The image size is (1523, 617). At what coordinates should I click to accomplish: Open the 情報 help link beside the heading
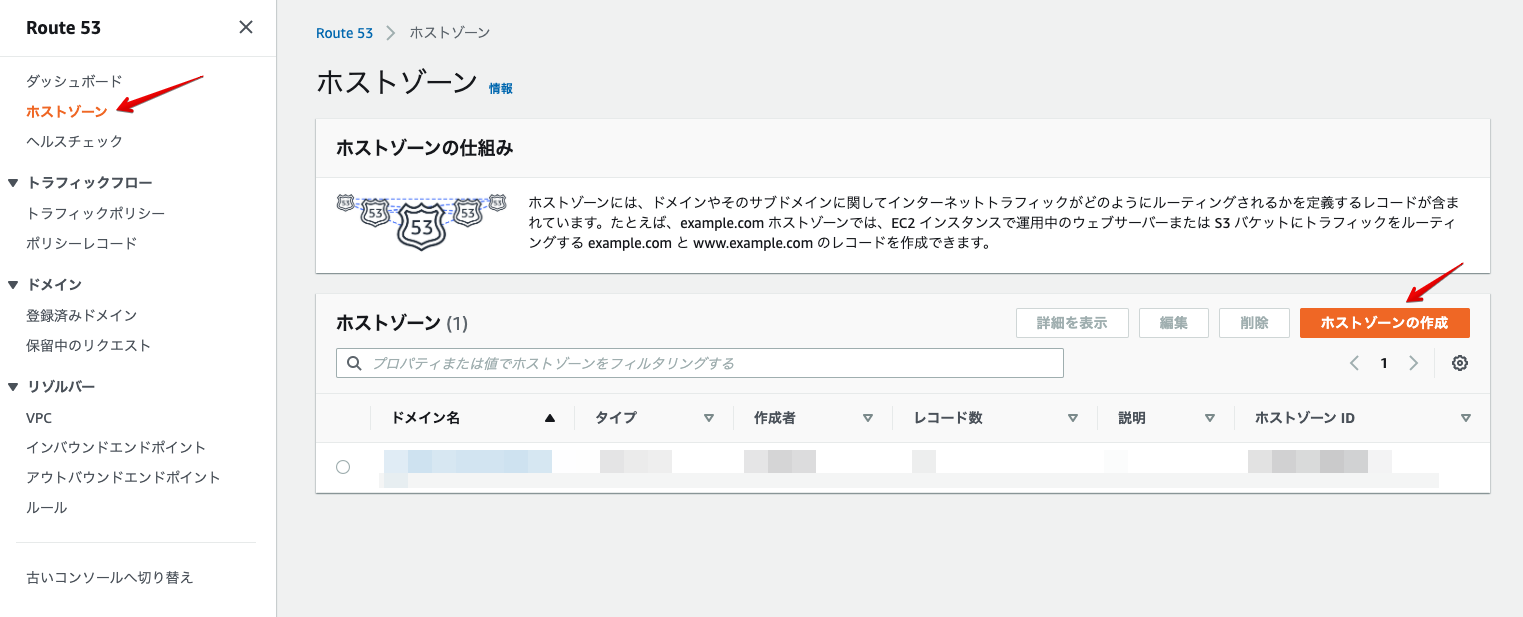pyautogui.click(x=501, y=87)
